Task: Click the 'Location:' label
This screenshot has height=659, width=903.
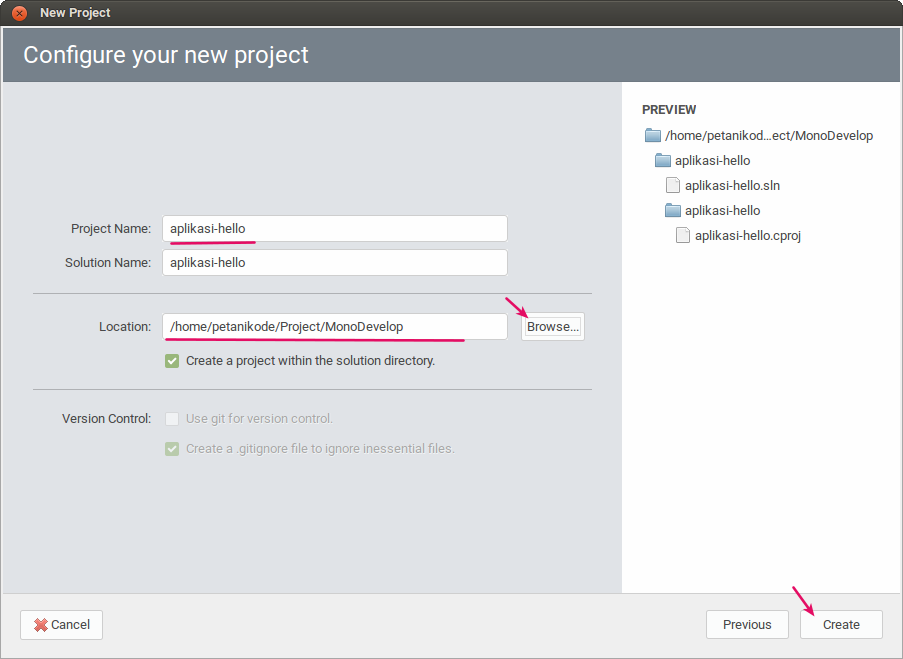Action: click(125, 327)
